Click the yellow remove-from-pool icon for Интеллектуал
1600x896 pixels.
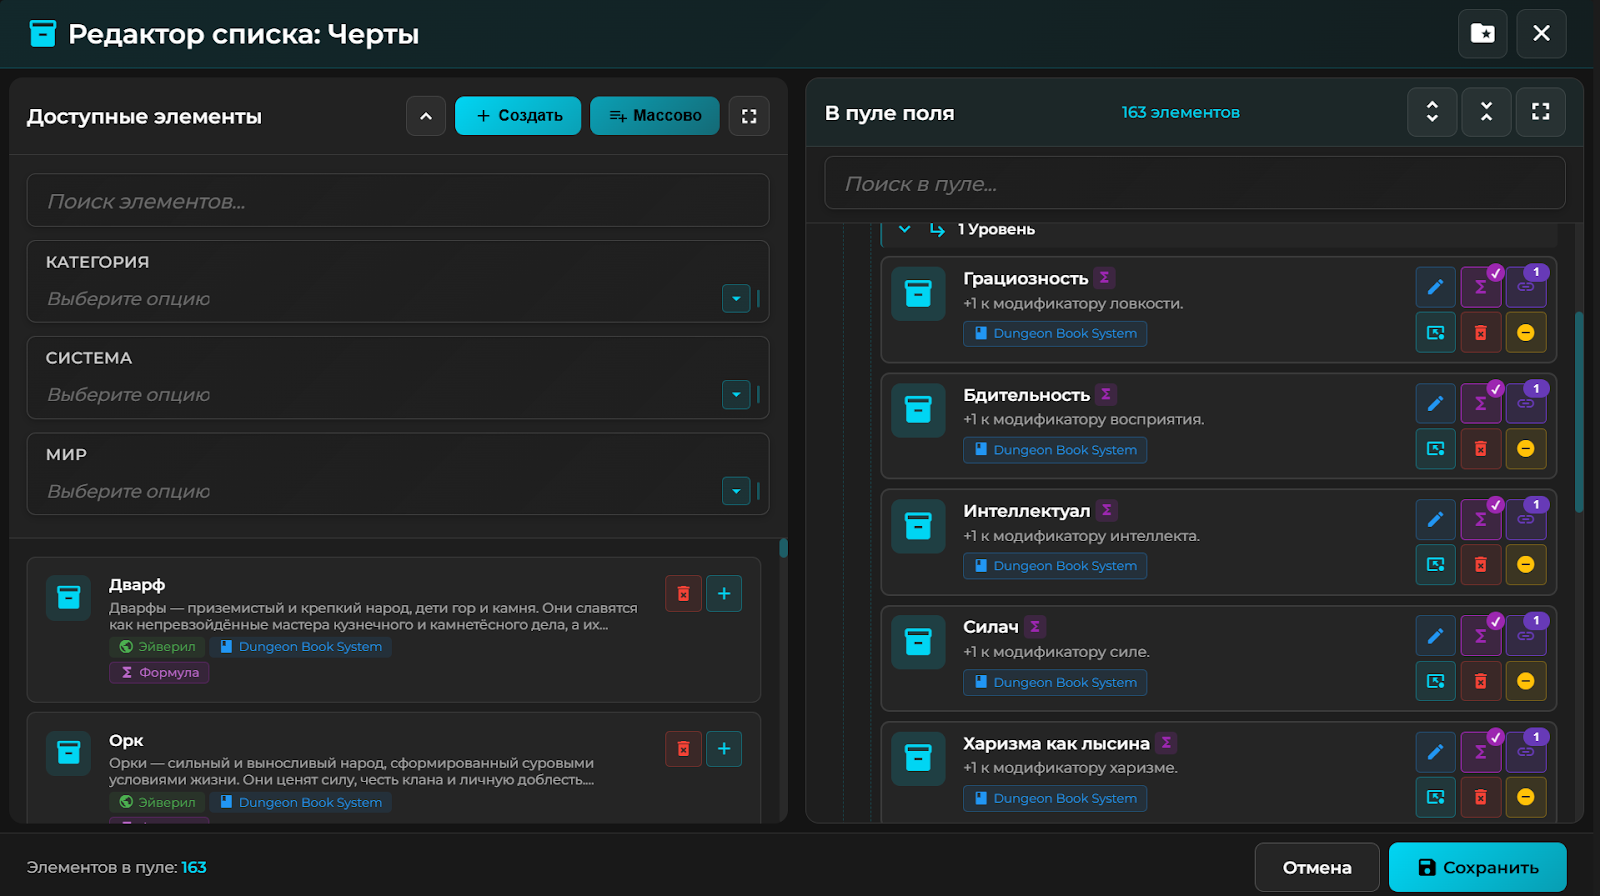click(1525, 565)
